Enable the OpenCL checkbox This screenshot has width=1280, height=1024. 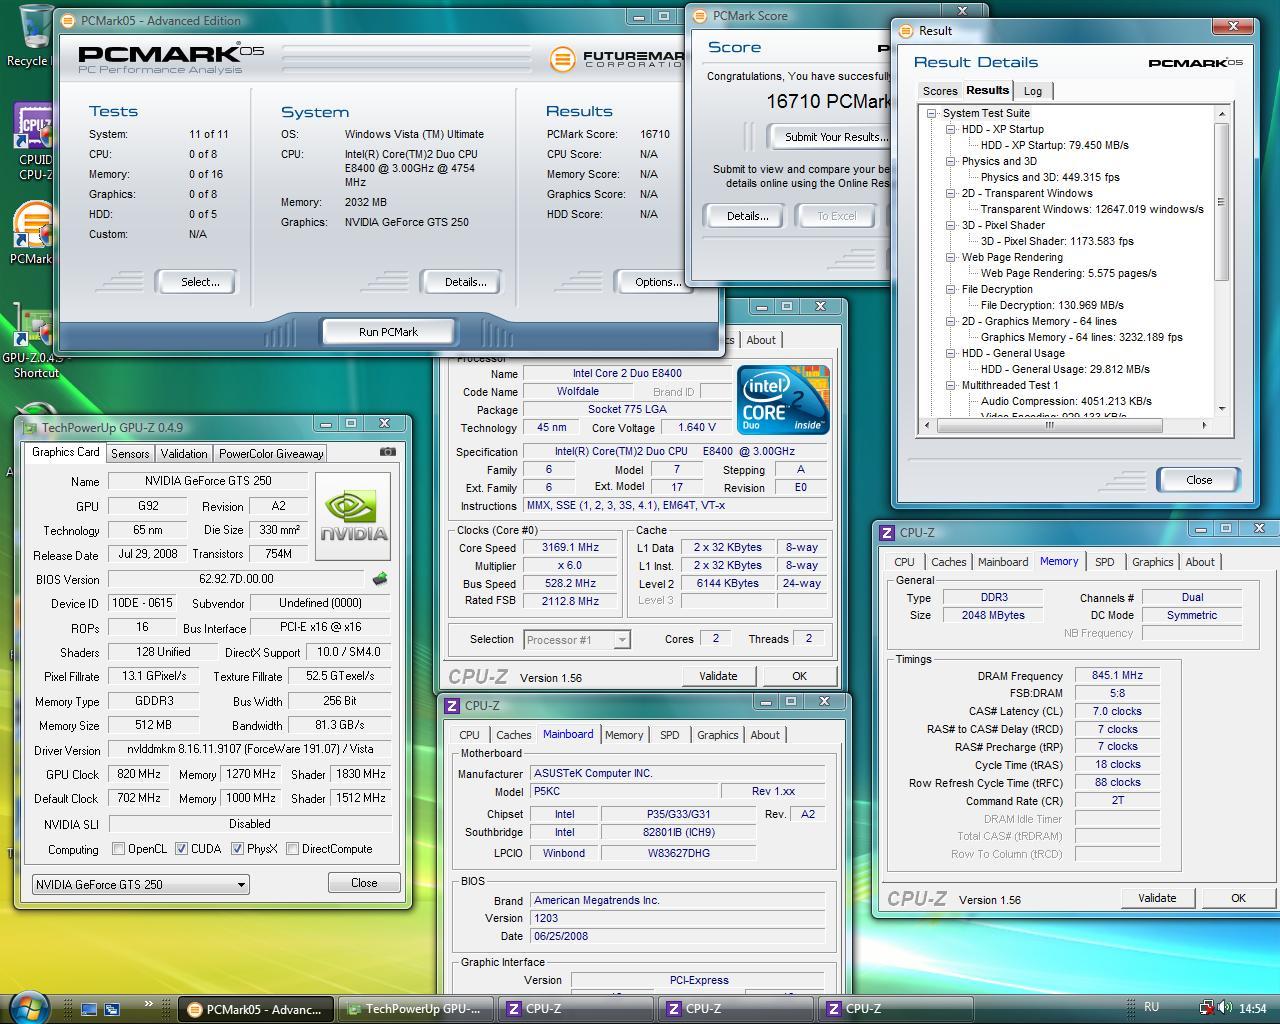119,849
